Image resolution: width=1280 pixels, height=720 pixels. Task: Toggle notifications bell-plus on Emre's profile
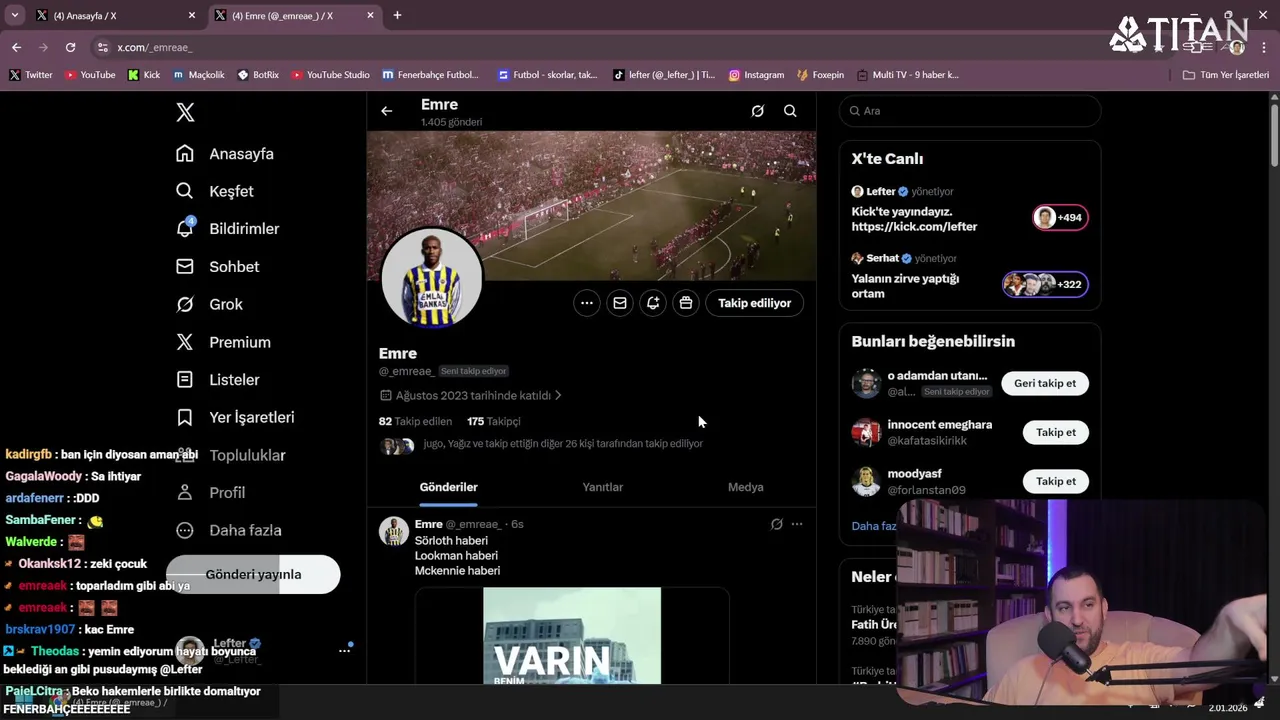(x=653, y=303)
